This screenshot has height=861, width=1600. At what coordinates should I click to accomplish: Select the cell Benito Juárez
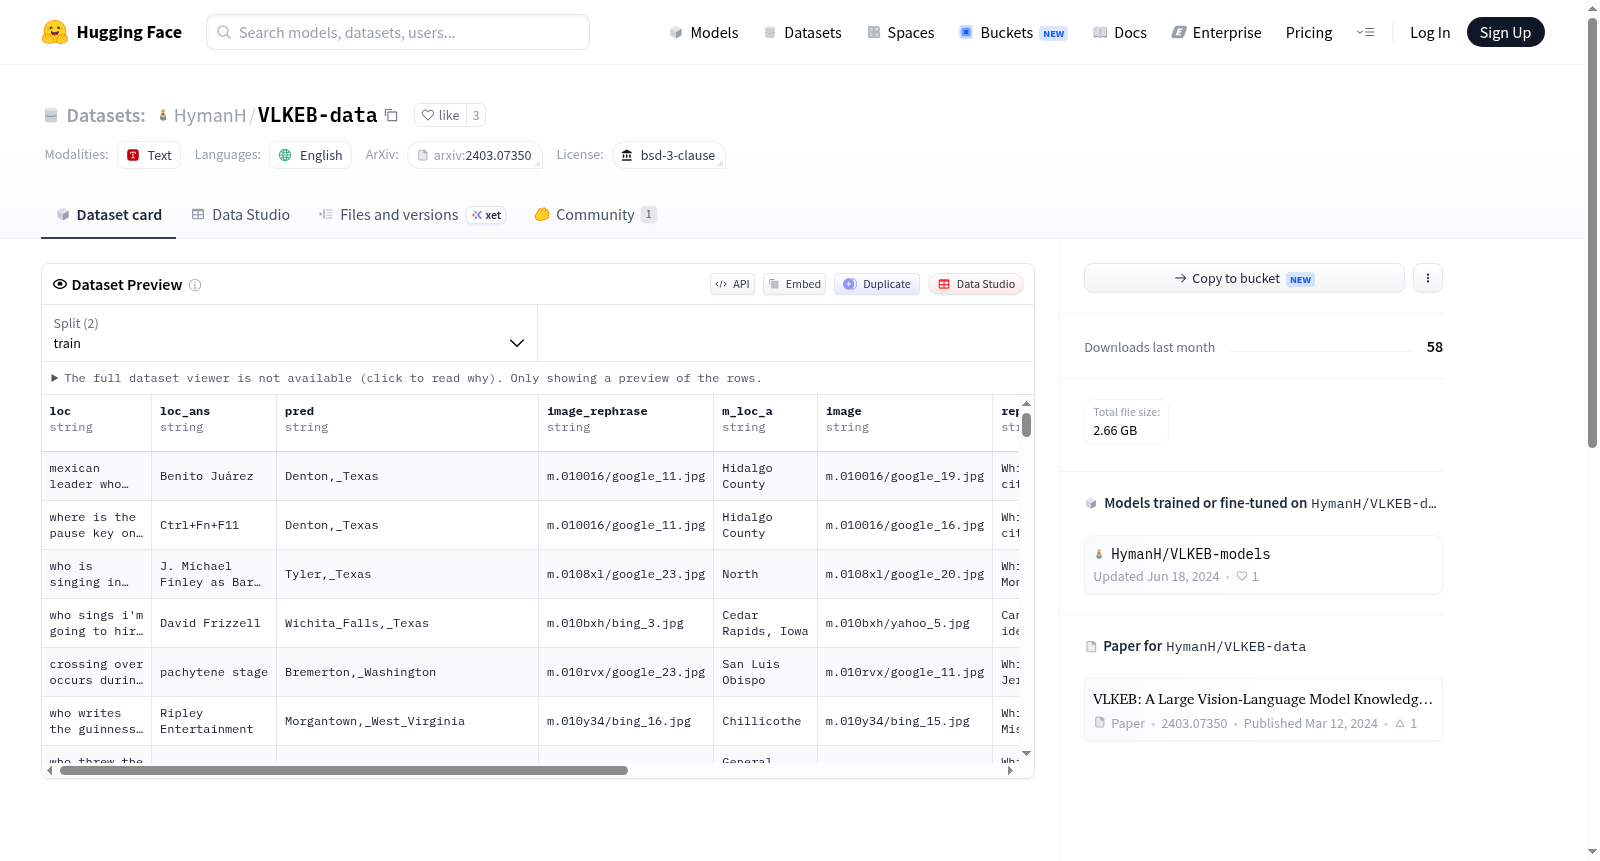[x=214, y=476]
